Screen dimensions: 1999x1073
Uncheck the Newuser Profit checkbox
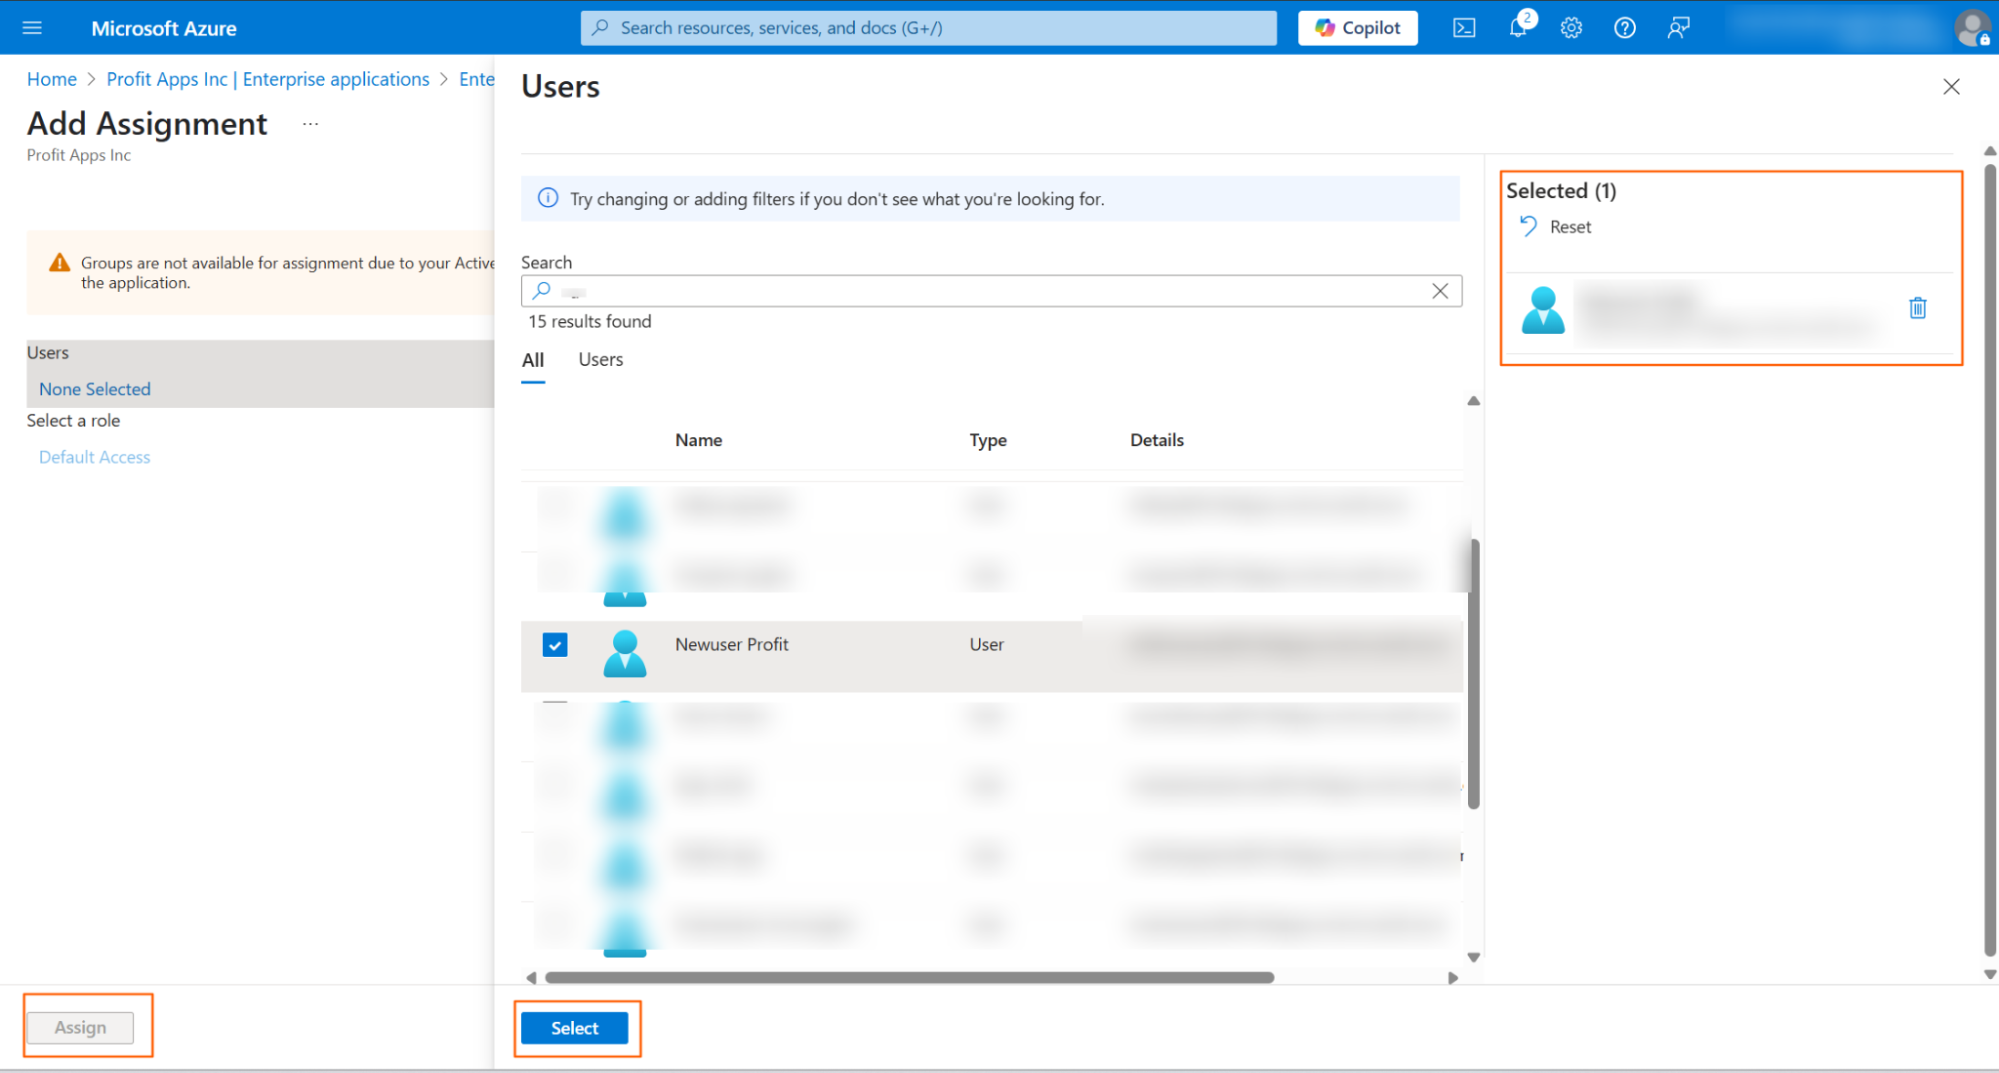(555, 645)
